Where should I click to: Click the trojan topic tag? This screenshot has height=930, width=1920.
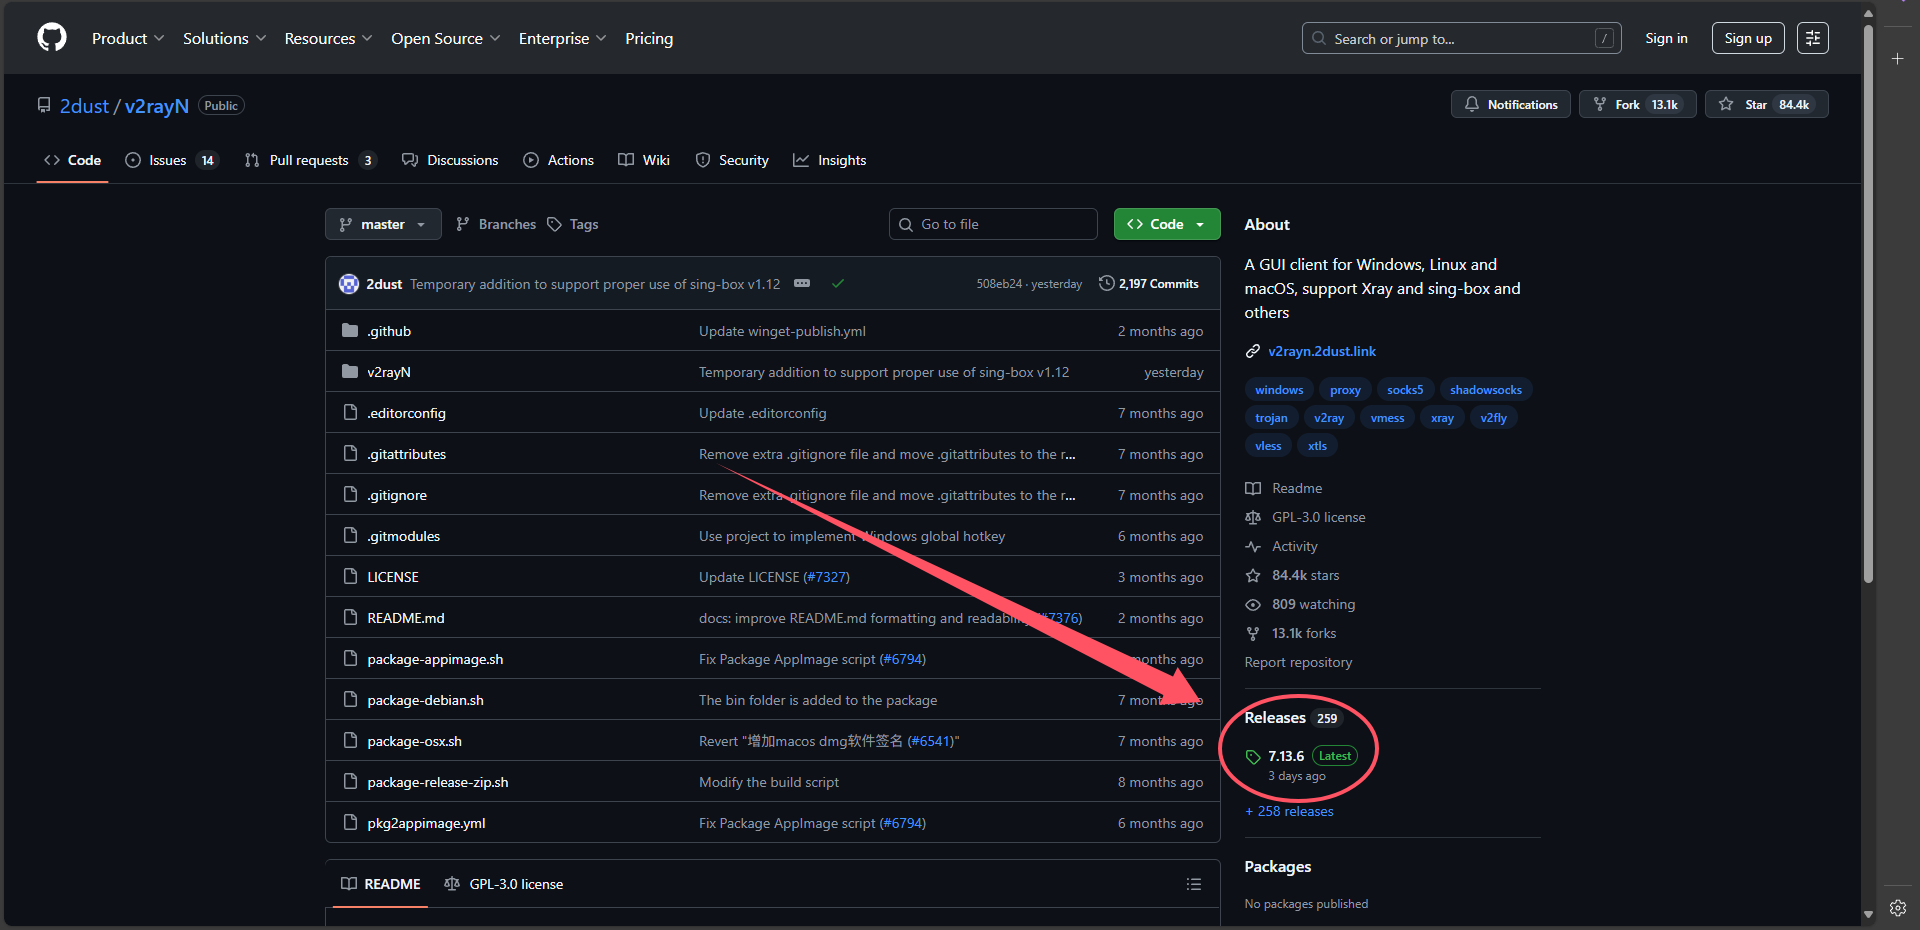(1271, 418)
